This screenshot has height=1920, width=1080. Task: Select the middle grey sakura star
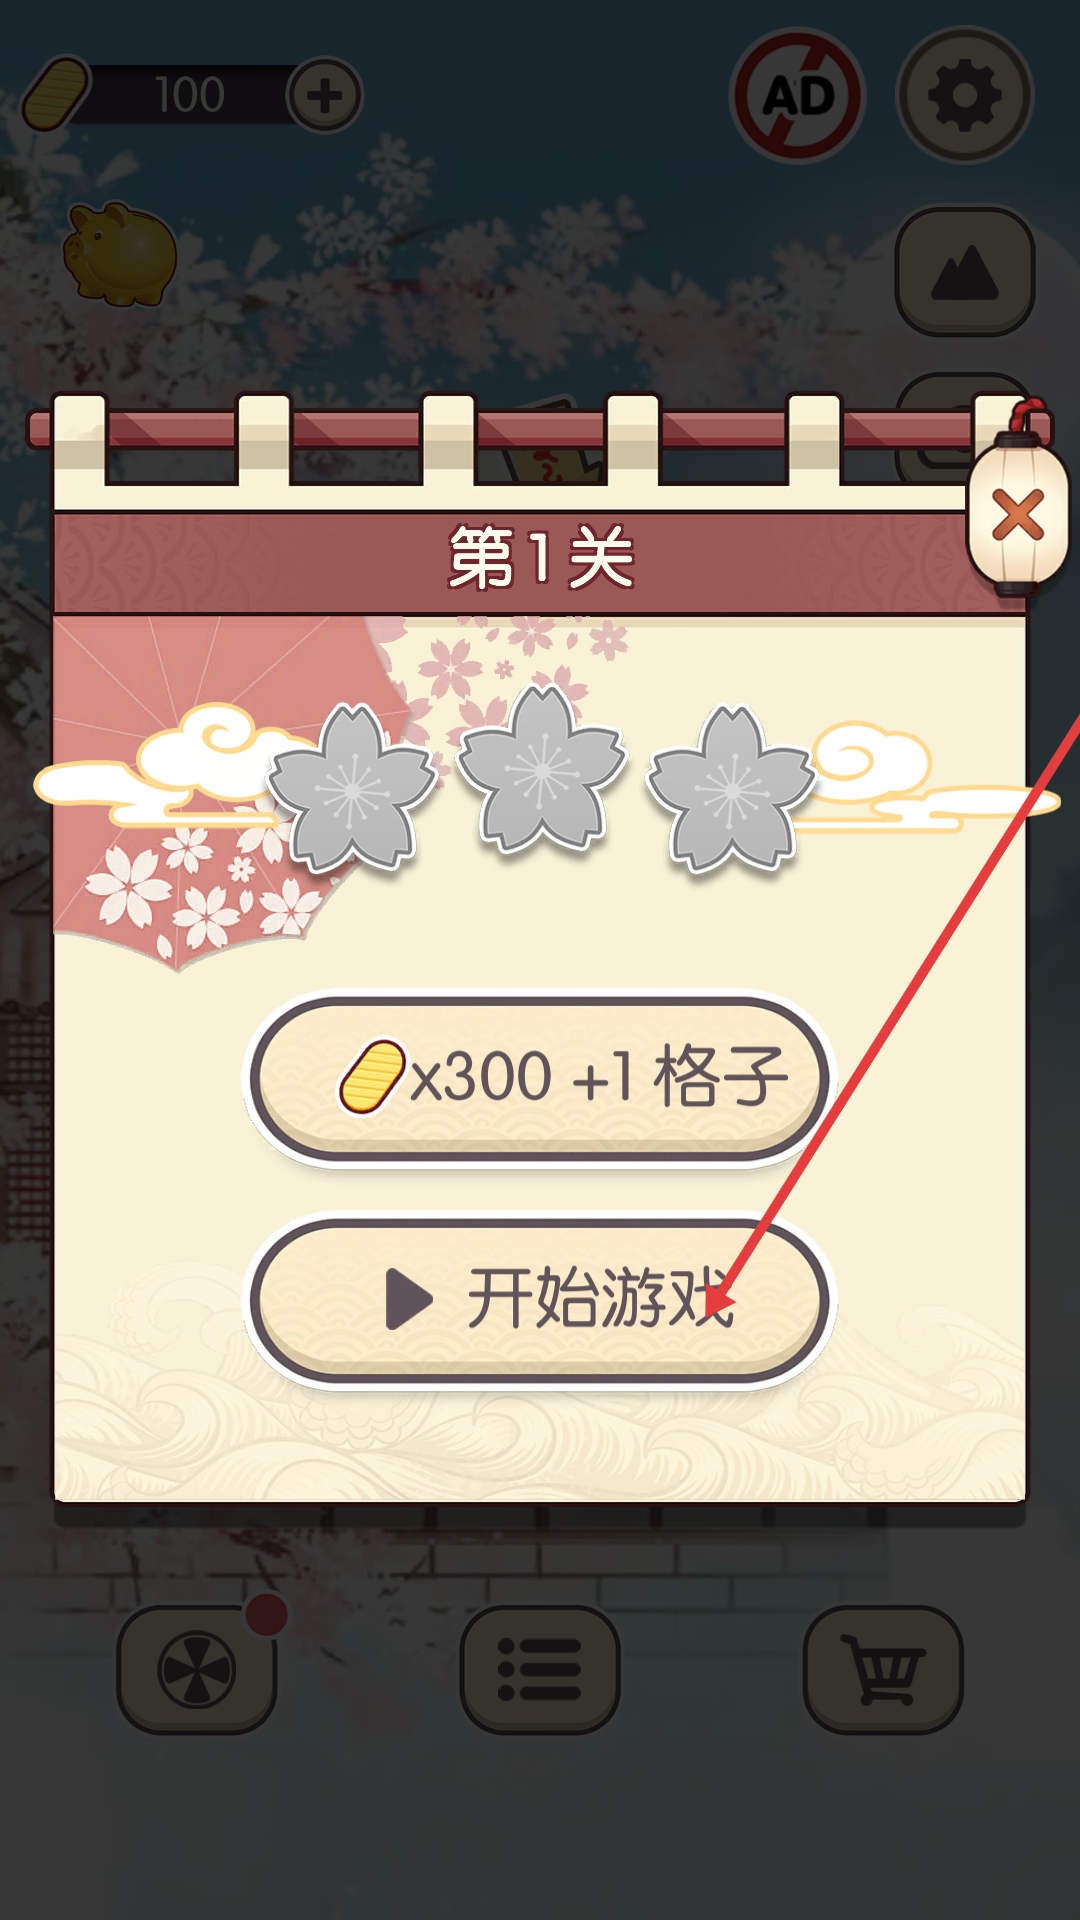tap(542, 768)
